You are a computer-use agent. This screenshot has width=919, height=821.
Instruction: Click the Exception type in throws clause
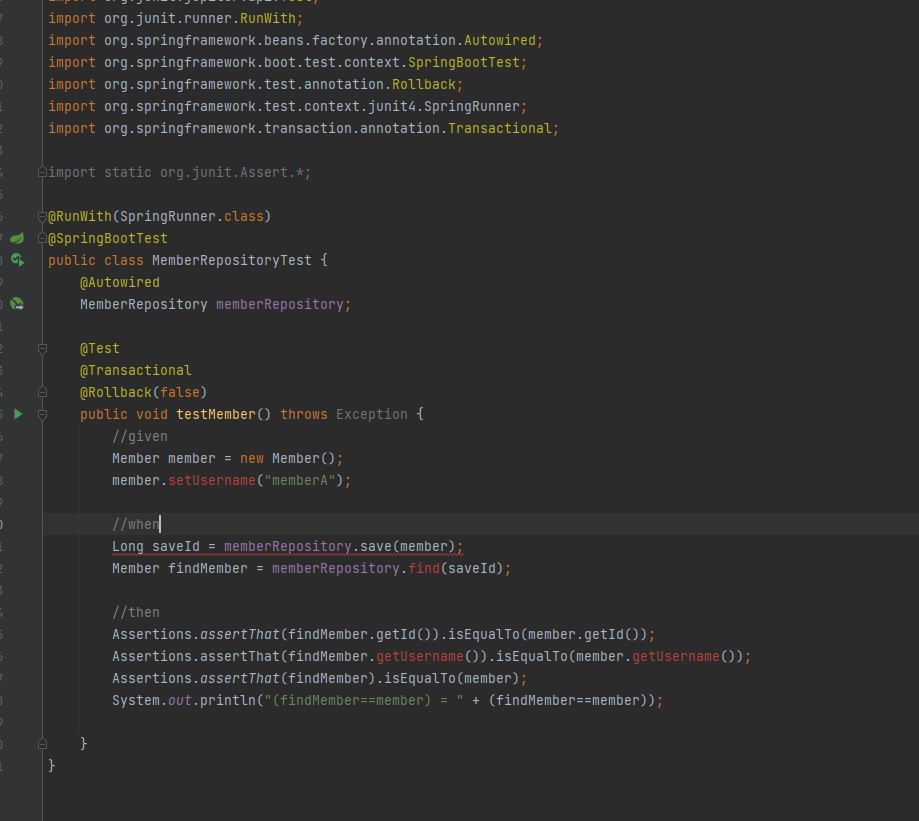point(372,414)
